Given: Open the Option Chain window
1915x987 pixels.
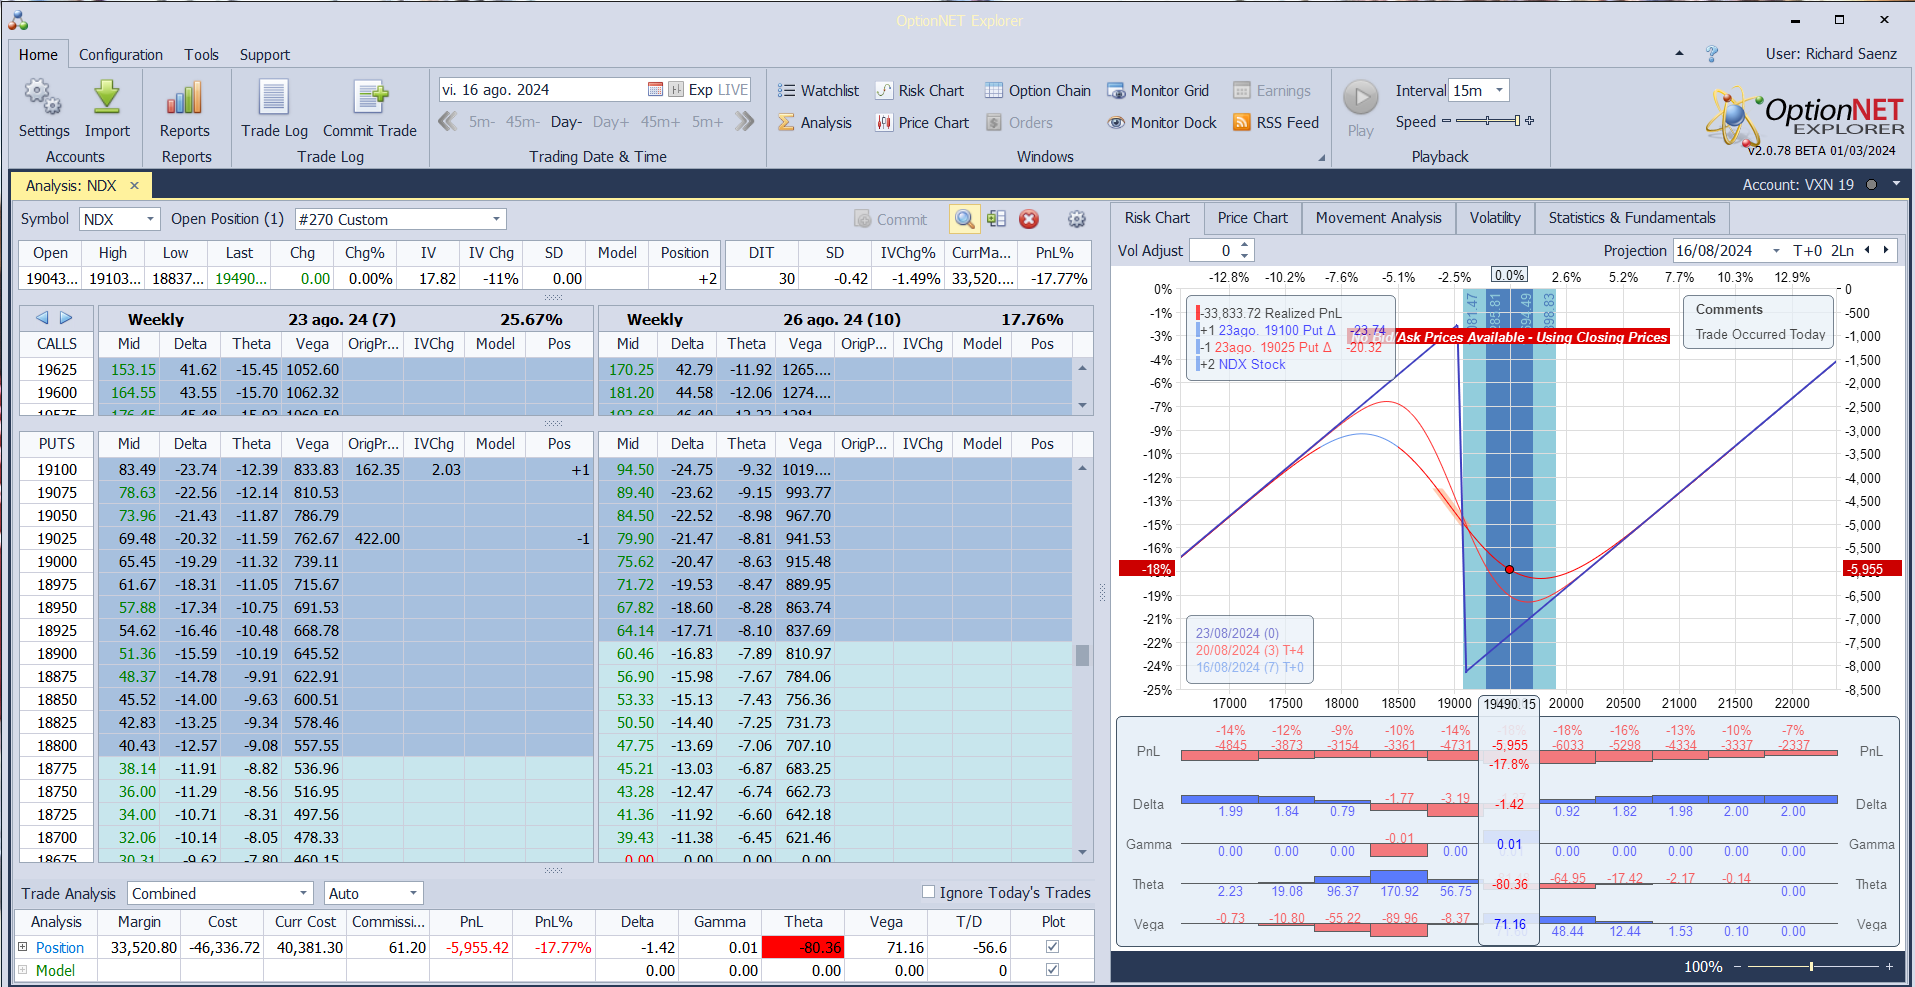Looking at the screenshot, I should [1038, 91].
